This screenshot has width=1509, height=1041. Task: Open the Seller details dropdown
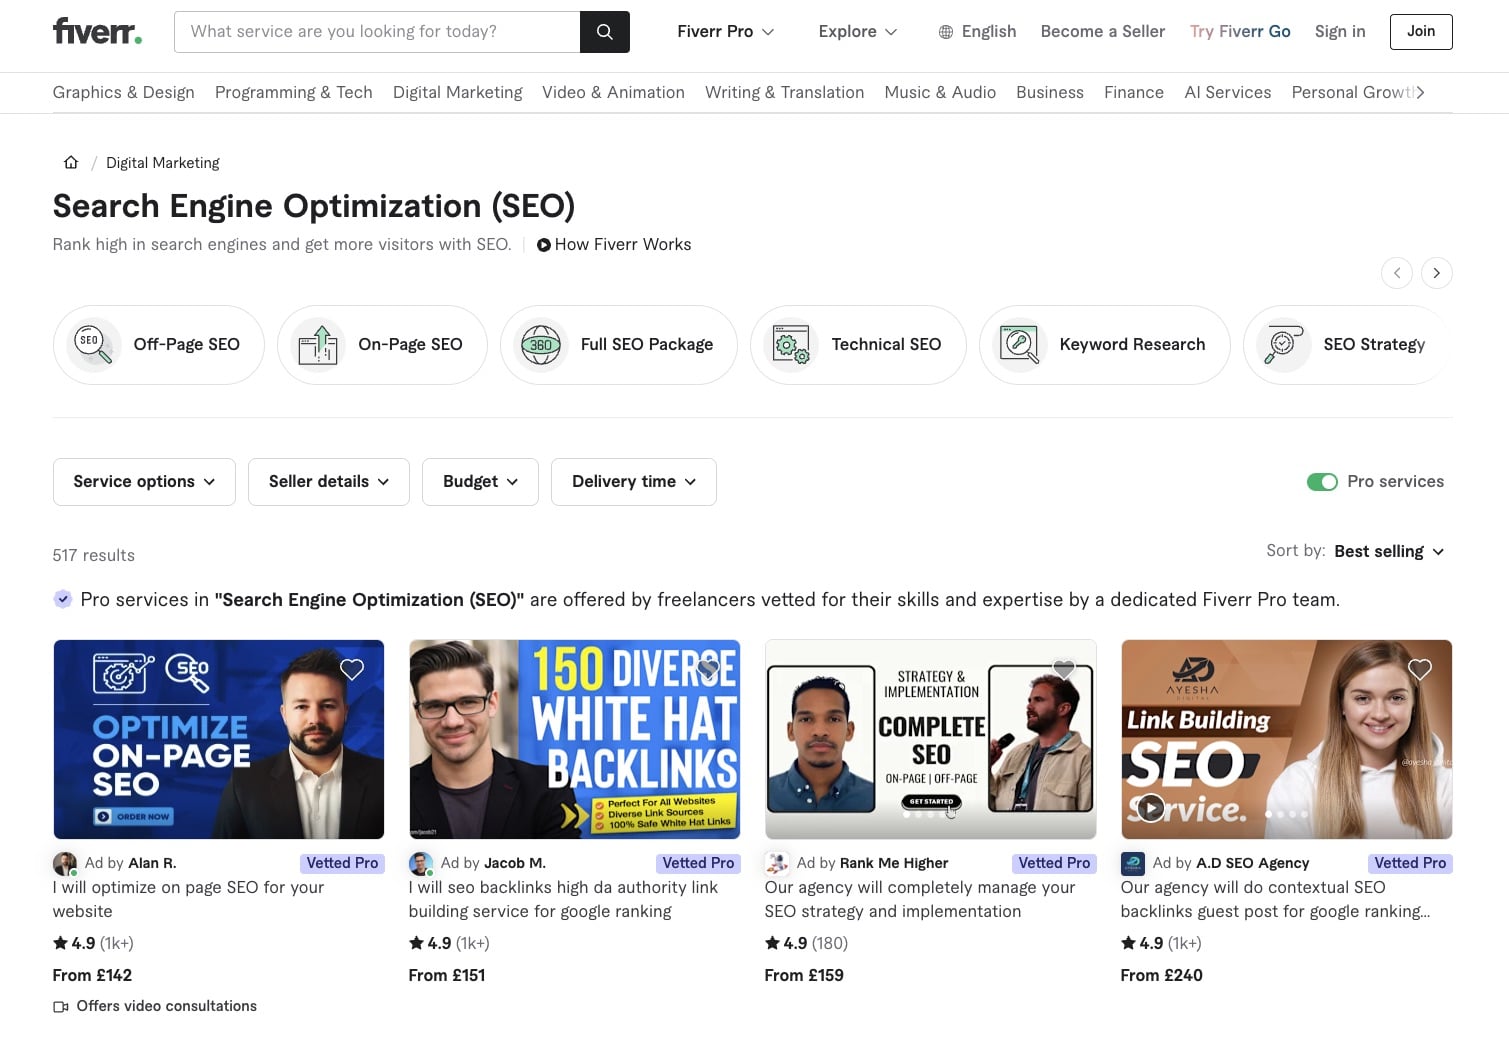329,482
